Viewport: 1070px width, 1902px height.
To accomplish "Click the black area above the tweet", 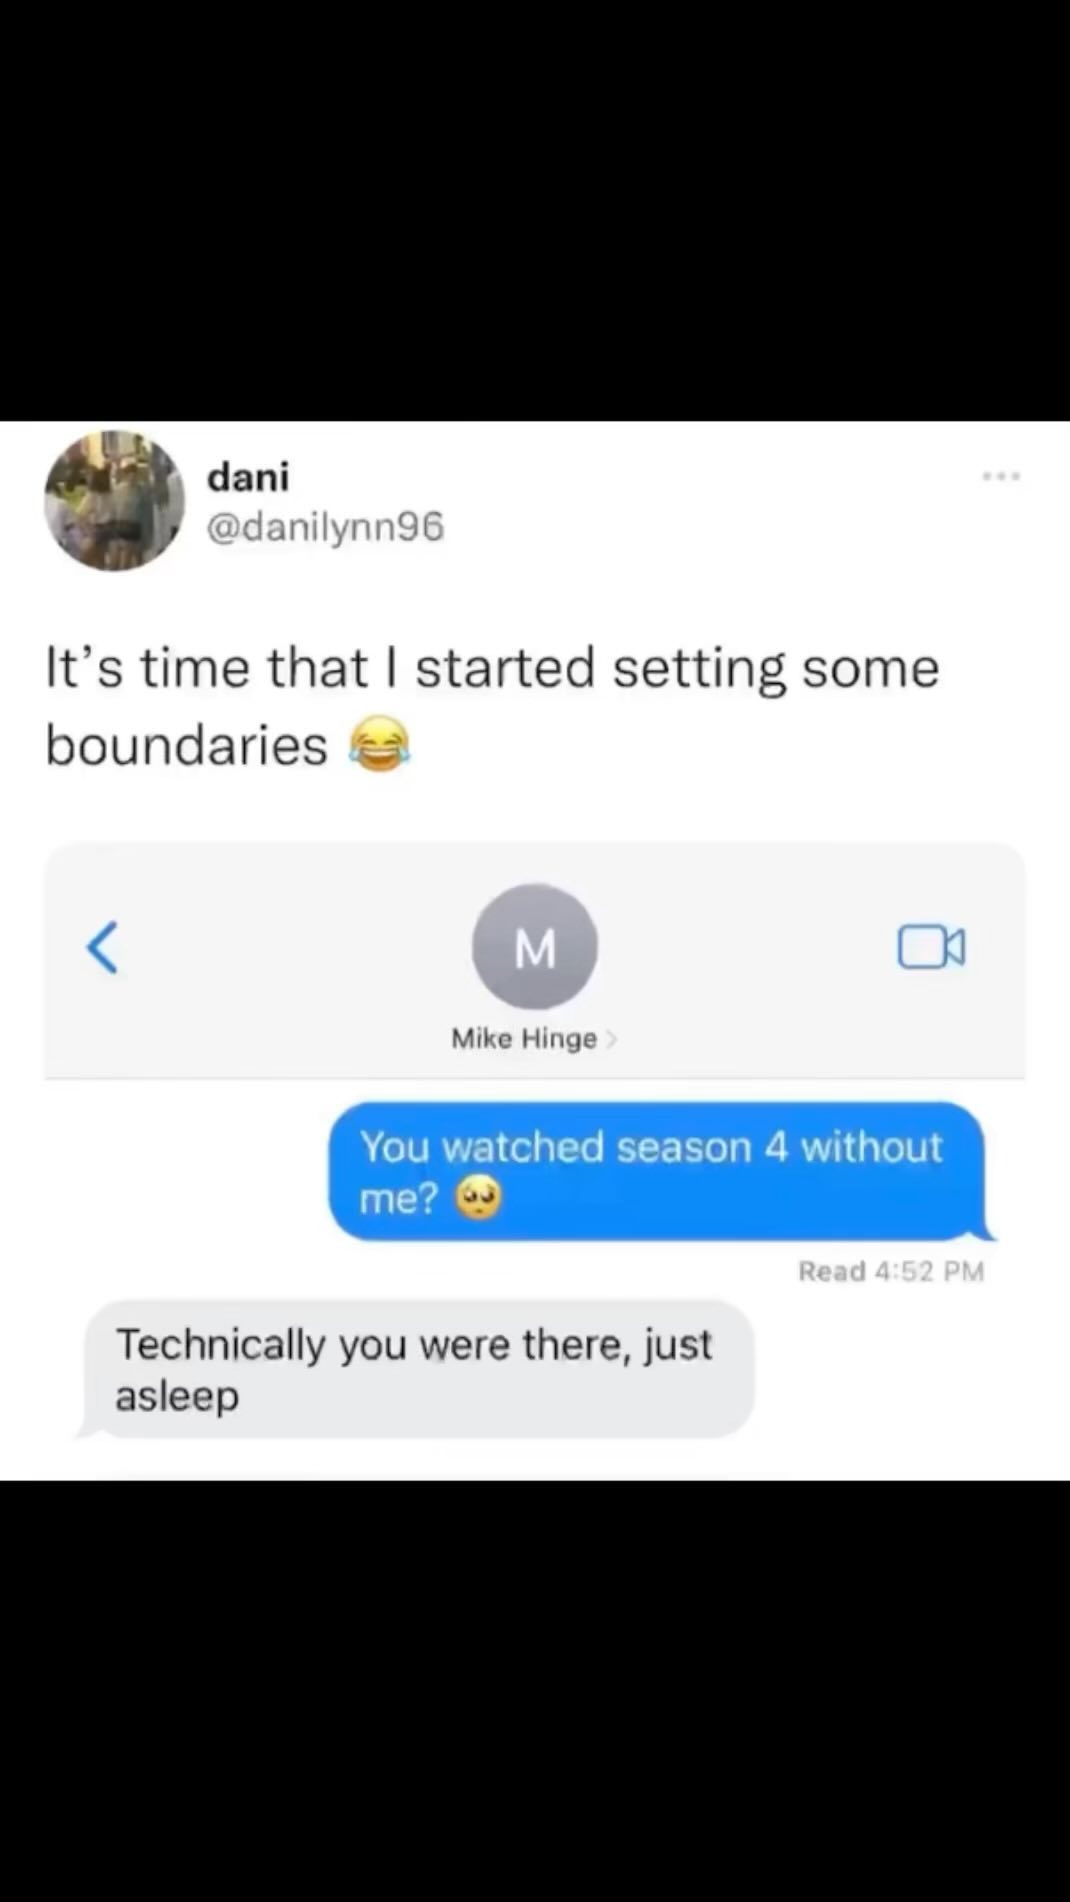I will (x=535, y=210).
